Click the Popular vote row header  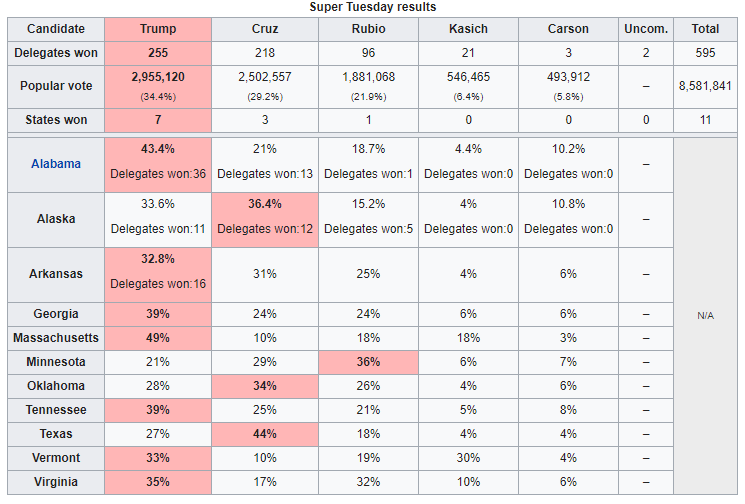click(56, 86)
